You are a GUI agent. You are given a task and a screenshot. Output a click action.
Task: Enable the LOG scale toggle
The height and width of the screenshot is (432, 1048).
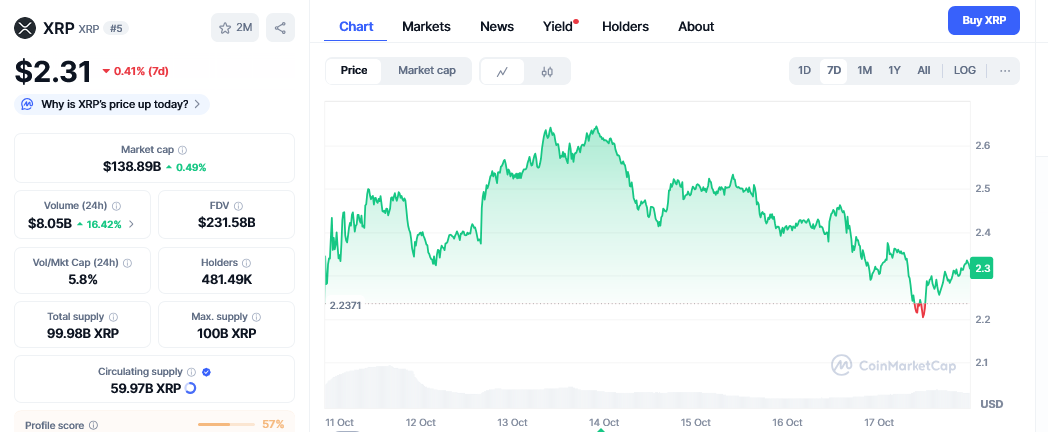coord(964,70)
